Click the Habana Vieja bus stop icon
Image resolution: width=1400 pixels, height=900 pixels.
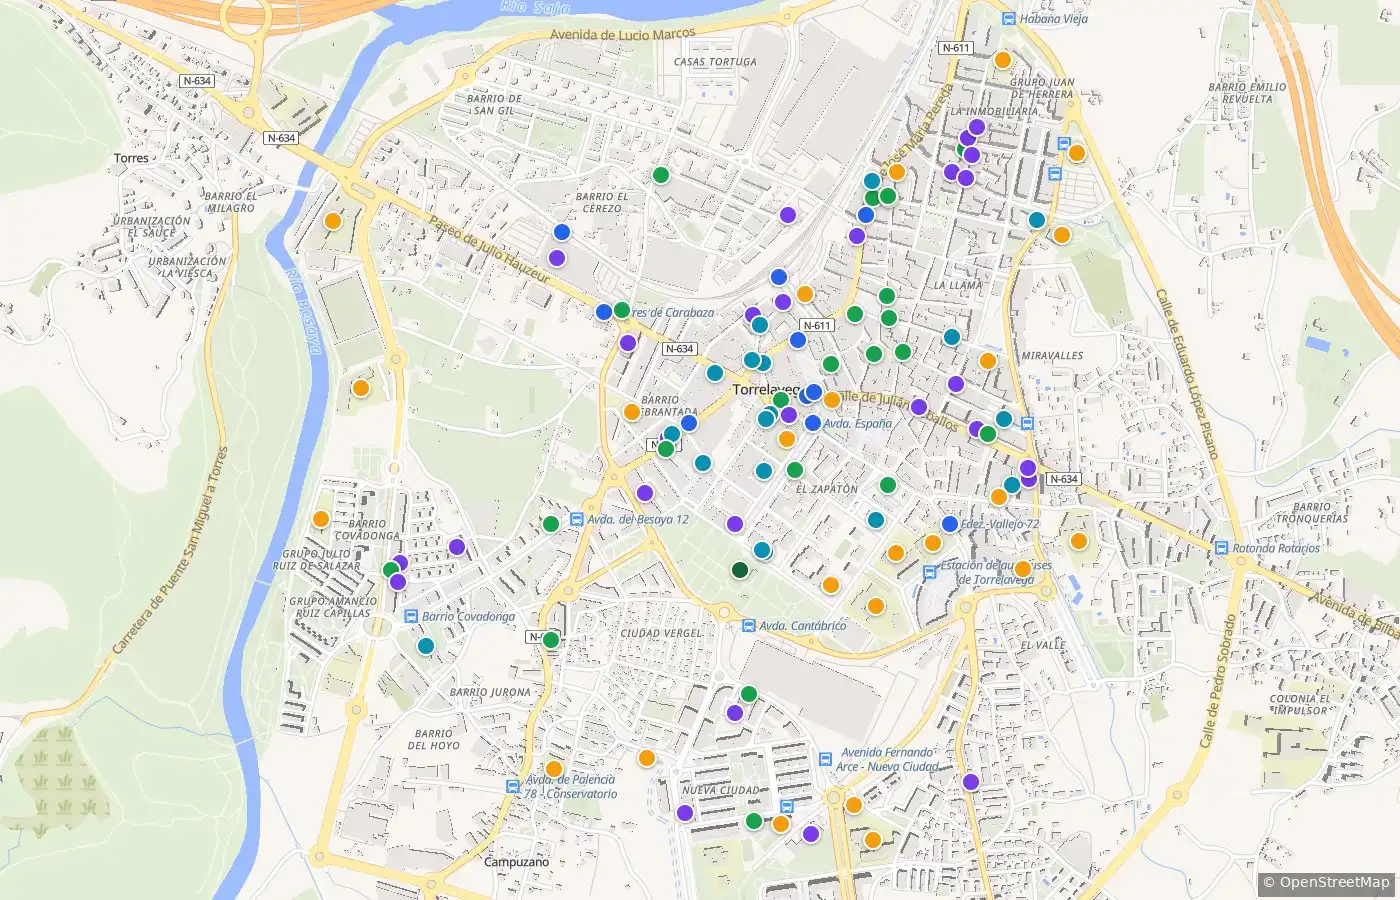tap(1009, 18)
